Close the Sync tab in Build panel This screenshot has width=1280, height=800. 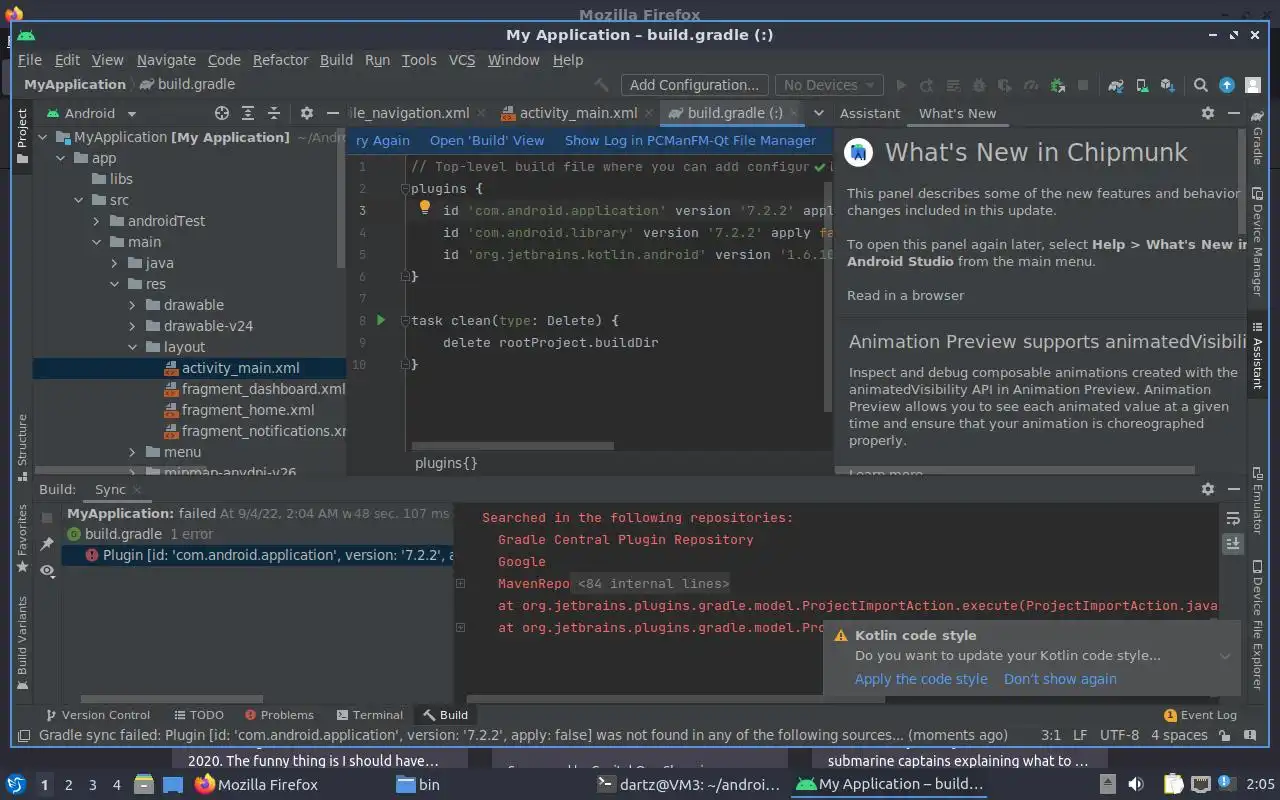137,490
